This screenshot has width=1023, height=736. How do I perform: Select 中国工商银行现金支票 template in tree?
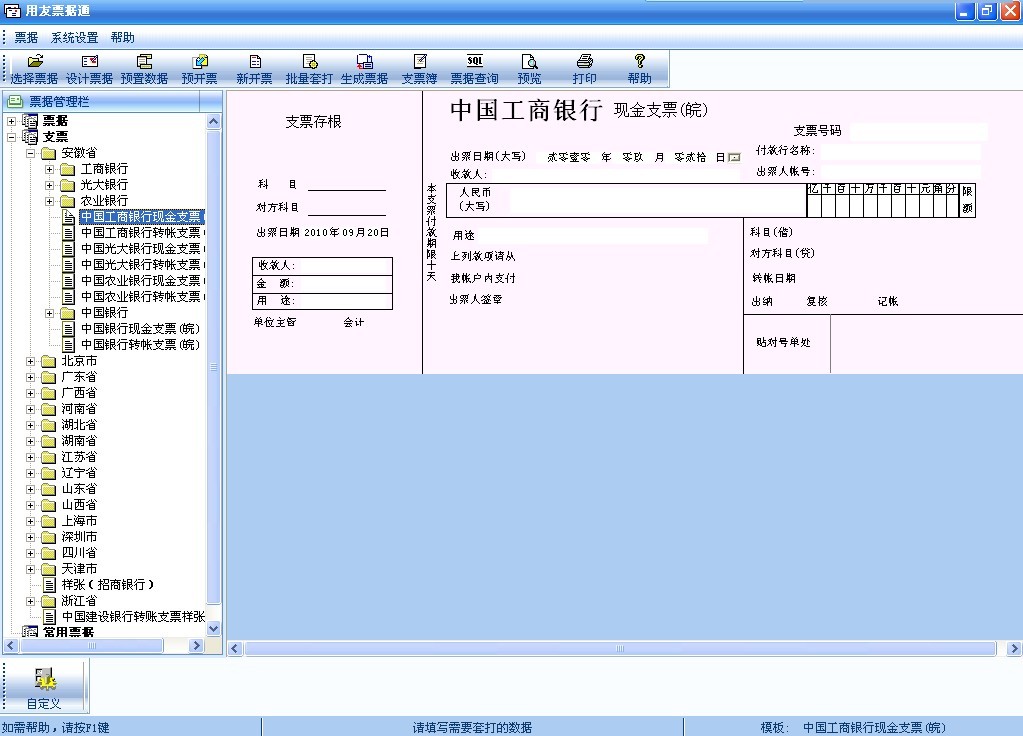coord(142,217)
